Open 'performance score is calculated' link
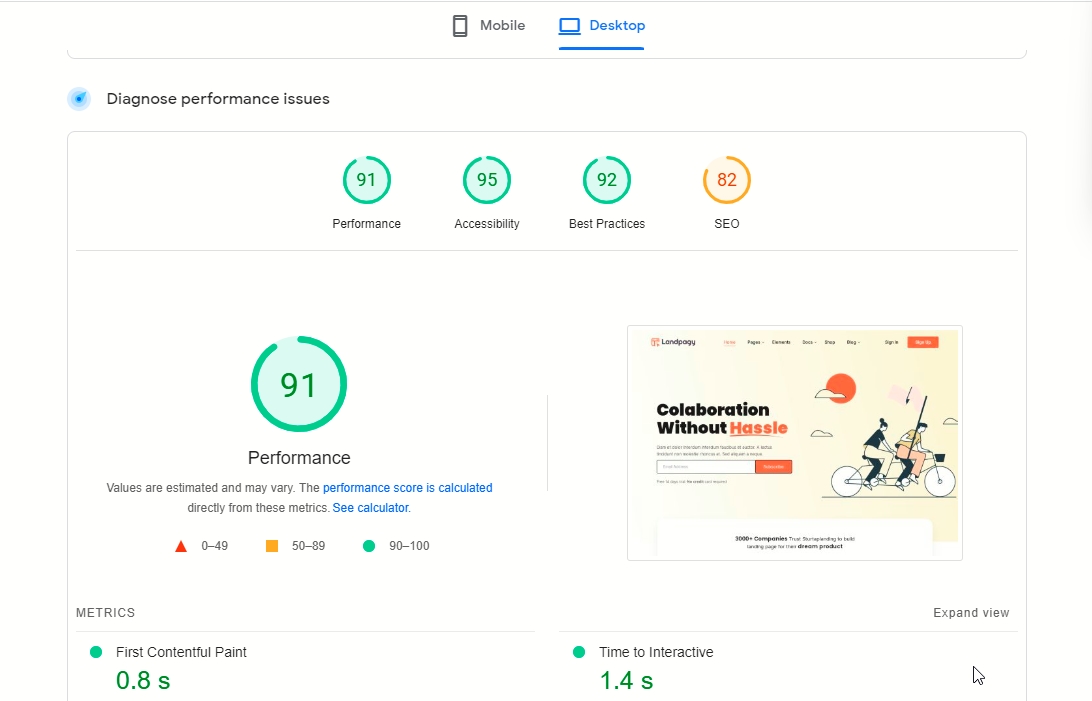The image size is (1092, 701). click(x=407, y=488)
